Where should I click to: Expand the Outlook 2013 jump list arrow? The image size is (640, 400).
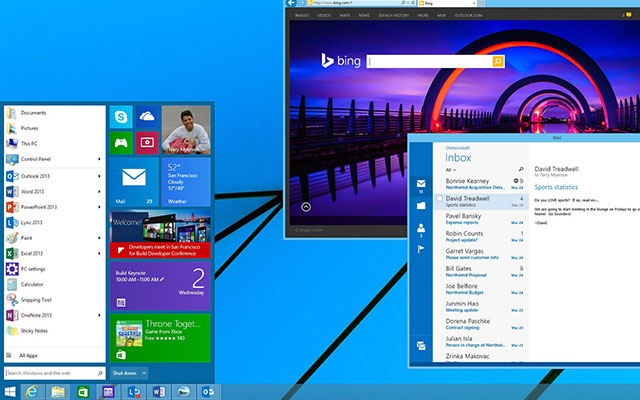click(101, 175)
